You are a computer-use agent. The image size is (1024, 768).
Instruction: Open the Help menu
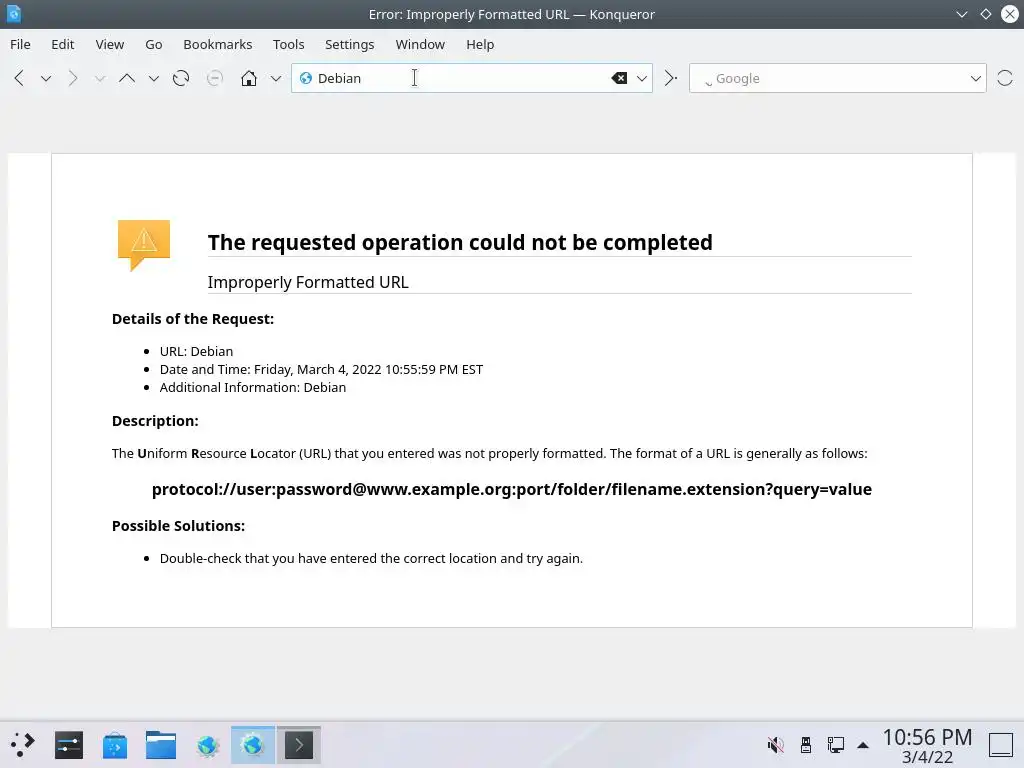tap(480, 44)
